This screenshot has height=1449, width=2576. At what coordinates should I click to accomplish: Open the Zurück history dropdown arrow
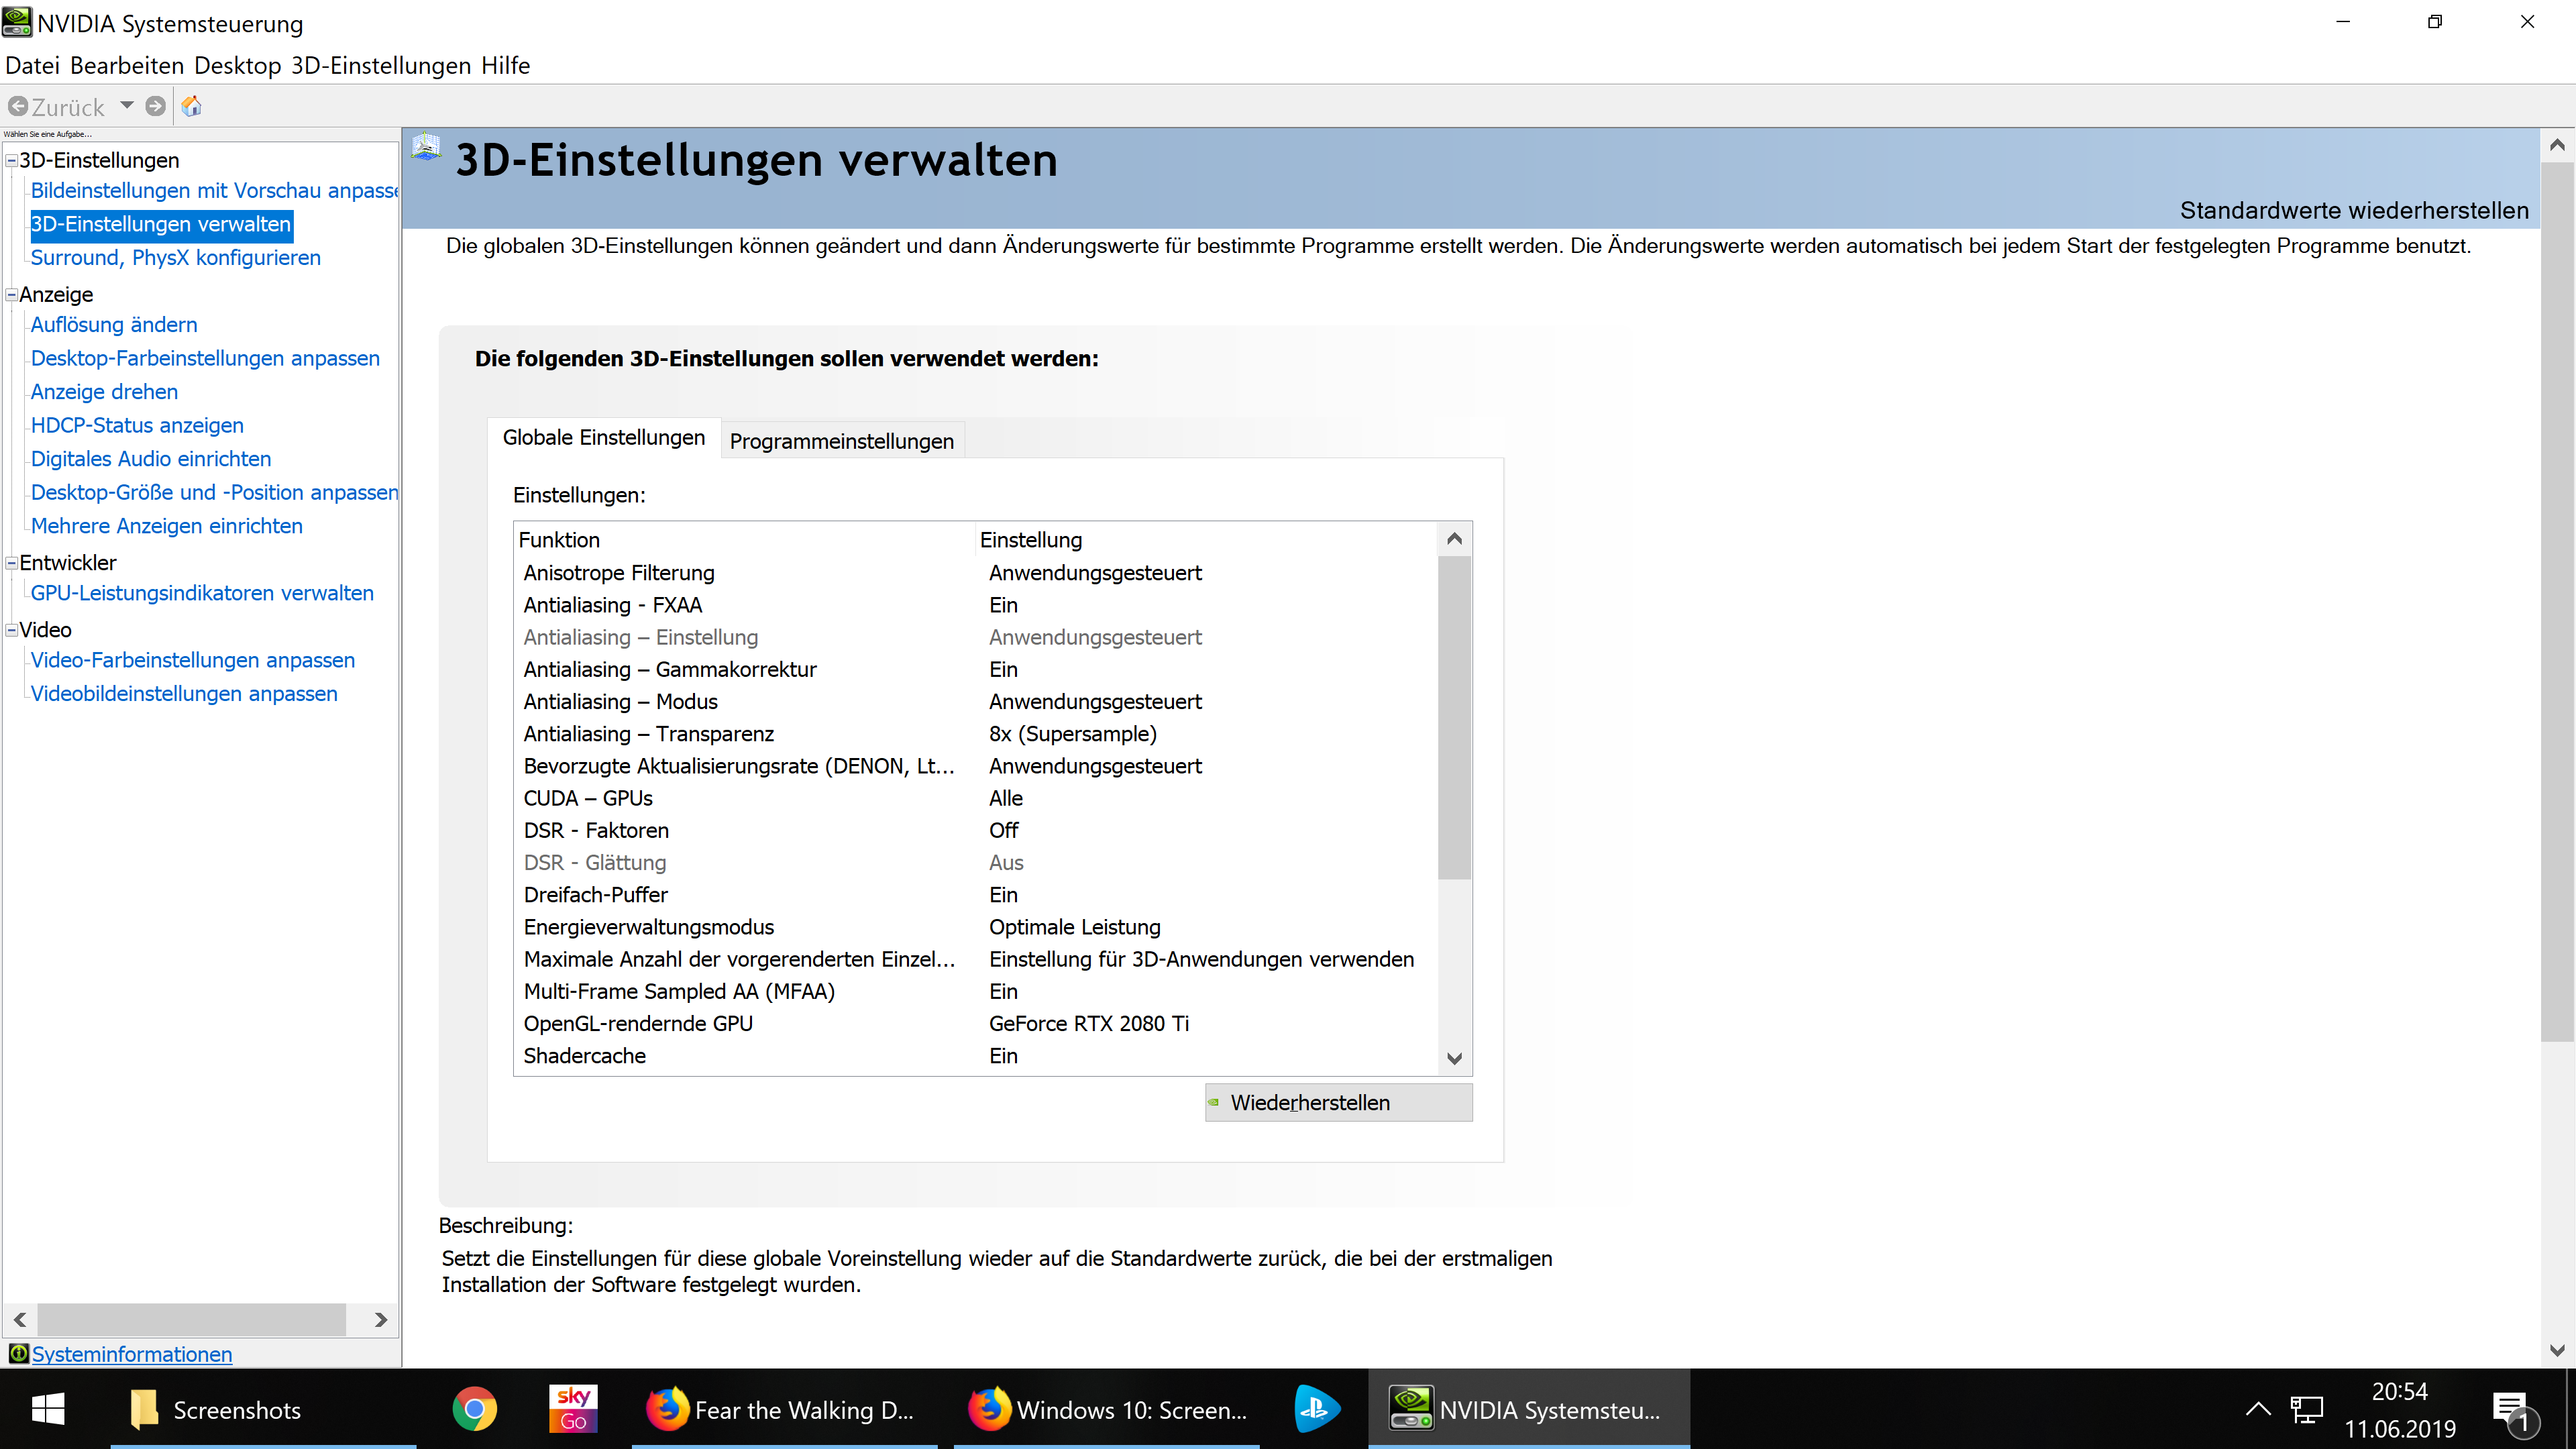[127, 105]
